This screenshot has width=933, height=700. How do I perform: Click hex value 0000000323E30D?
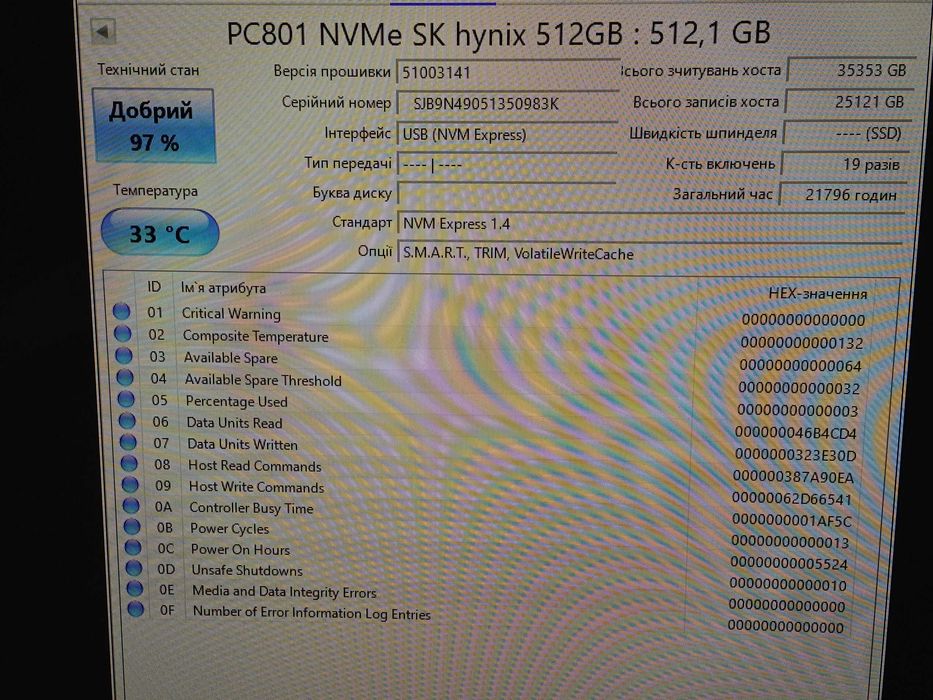point(796,455)
